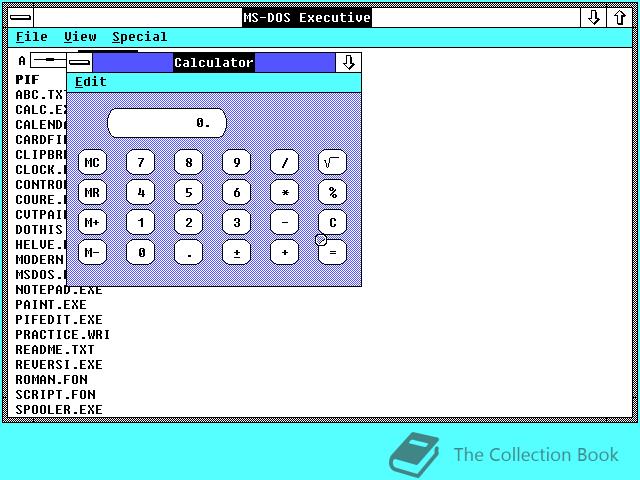Select PIFEDIT.EXE in file list
Screen dimensions: 640x480
pyautogui.click(x=59, y=320)
